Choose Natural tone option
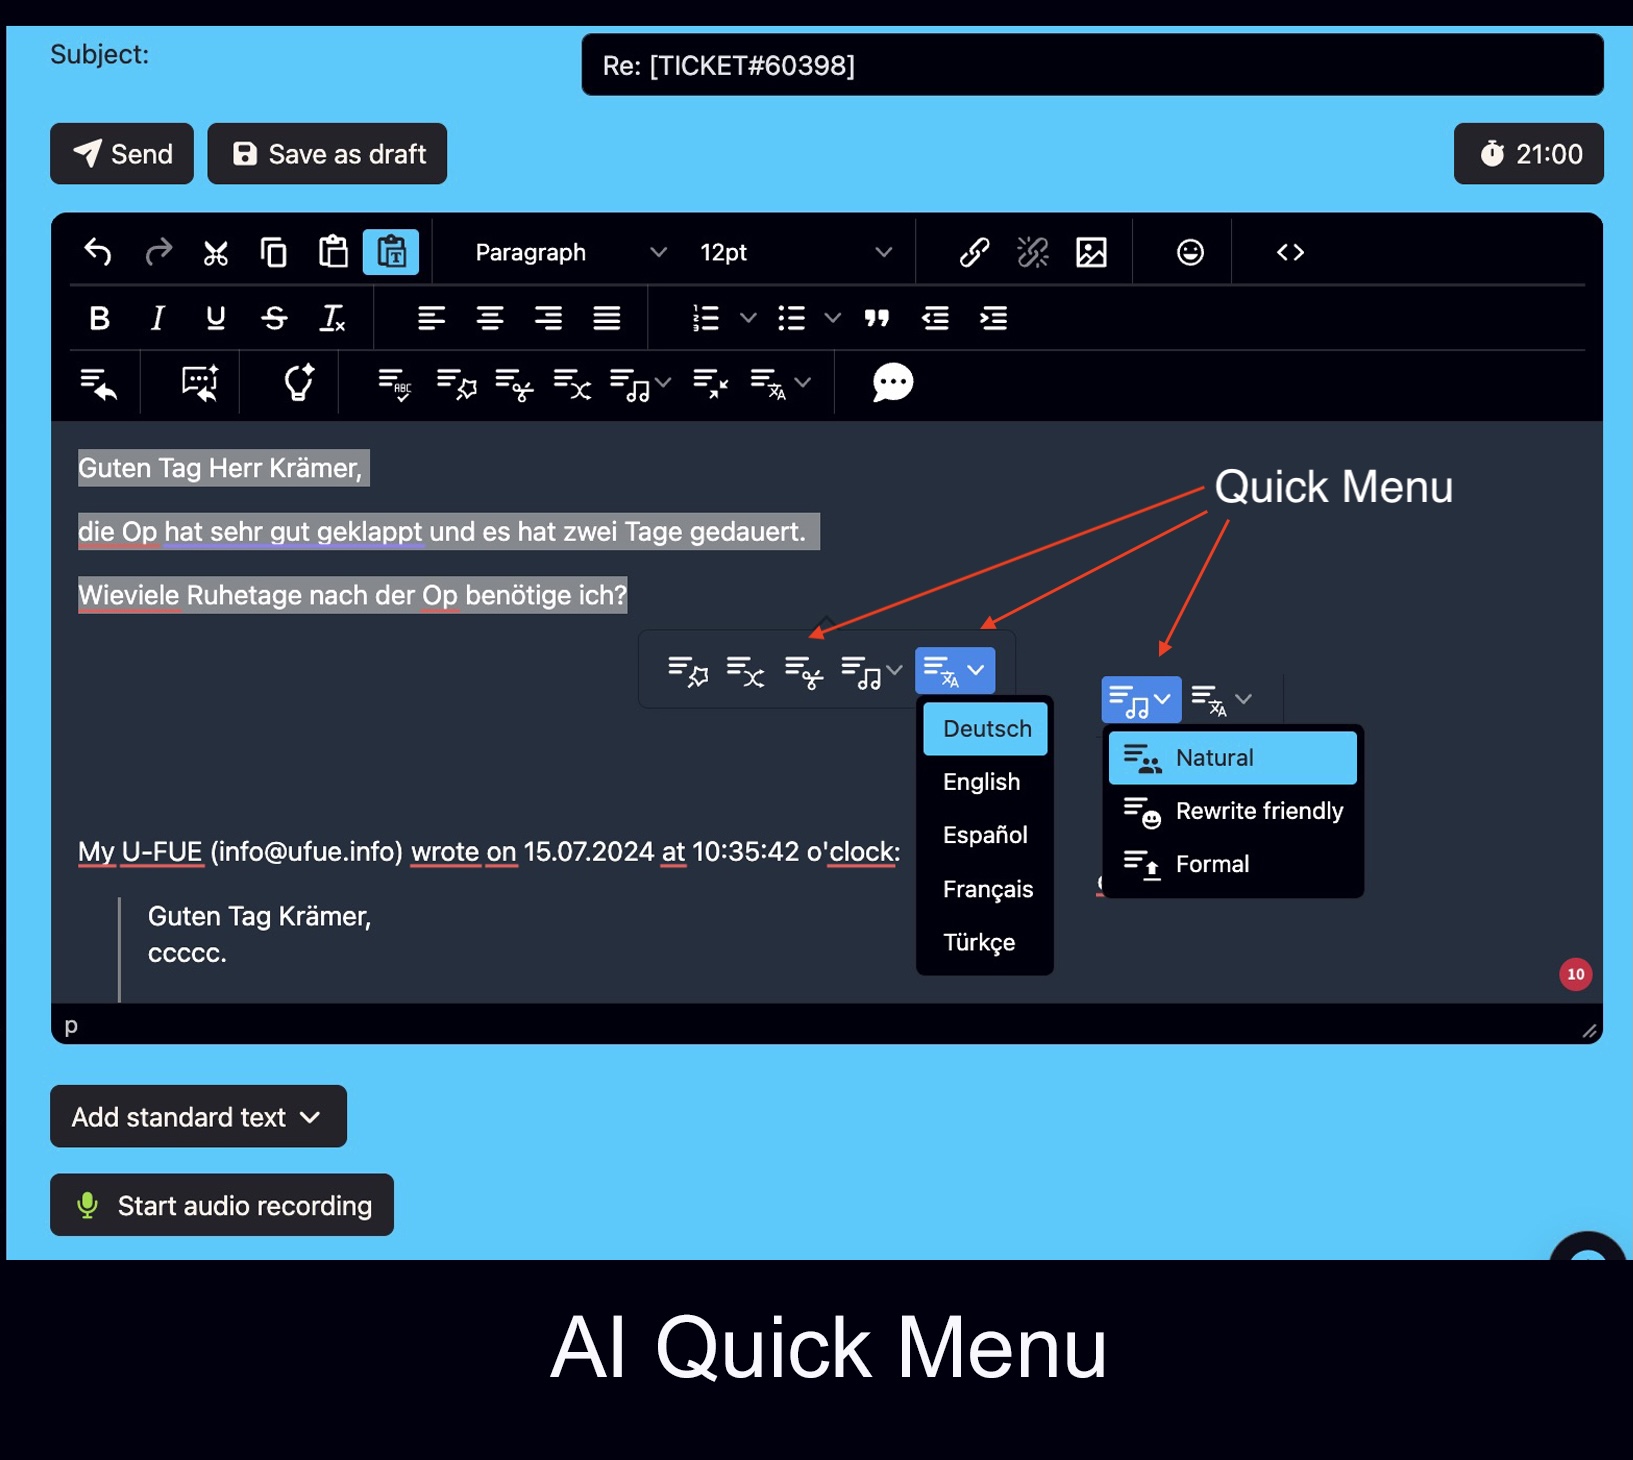The height and width of the screenshot is (1460, 1633). tap(1232, 758)
